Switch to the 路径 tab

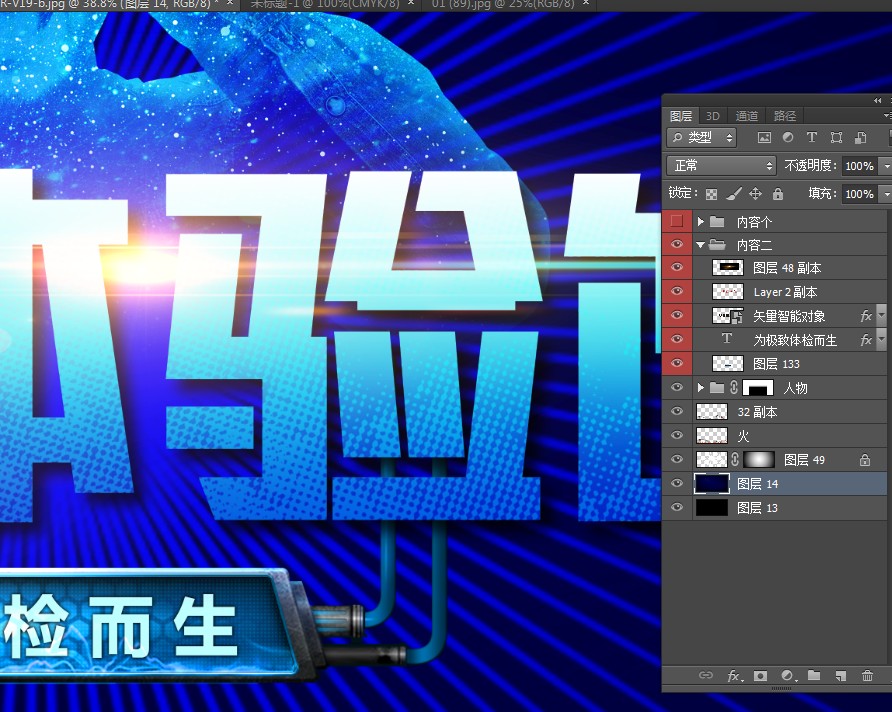pos(784,116)
